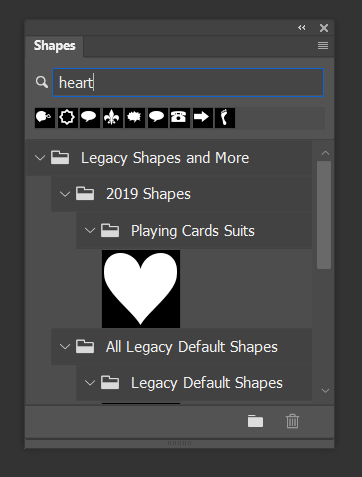The width and height of the screenshot is (362, 477).
Task: Select 'All Legacy Default Shapes' label
Action: pyautogui.click(x=192, y=347)
